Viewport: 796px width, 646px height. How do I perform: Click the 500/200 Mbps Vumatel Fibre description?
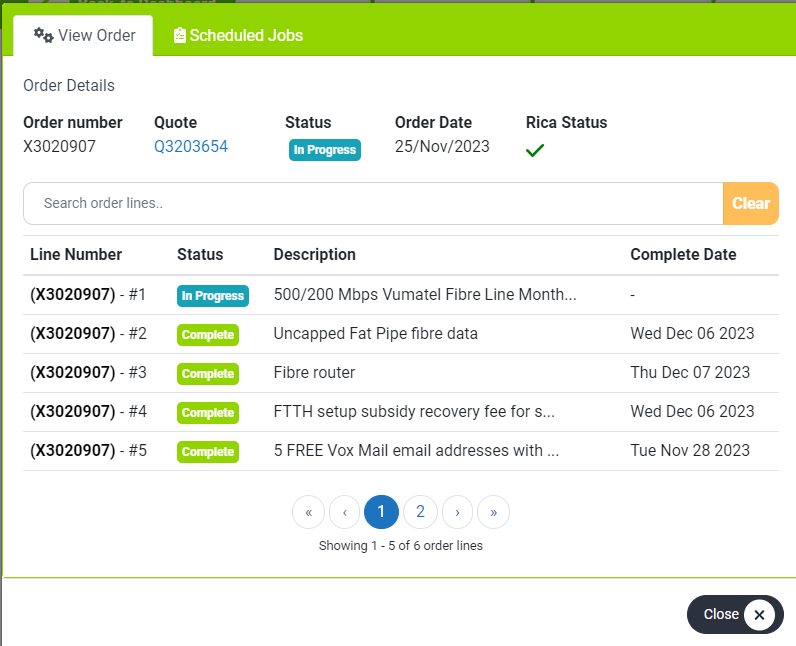point(425,295)
